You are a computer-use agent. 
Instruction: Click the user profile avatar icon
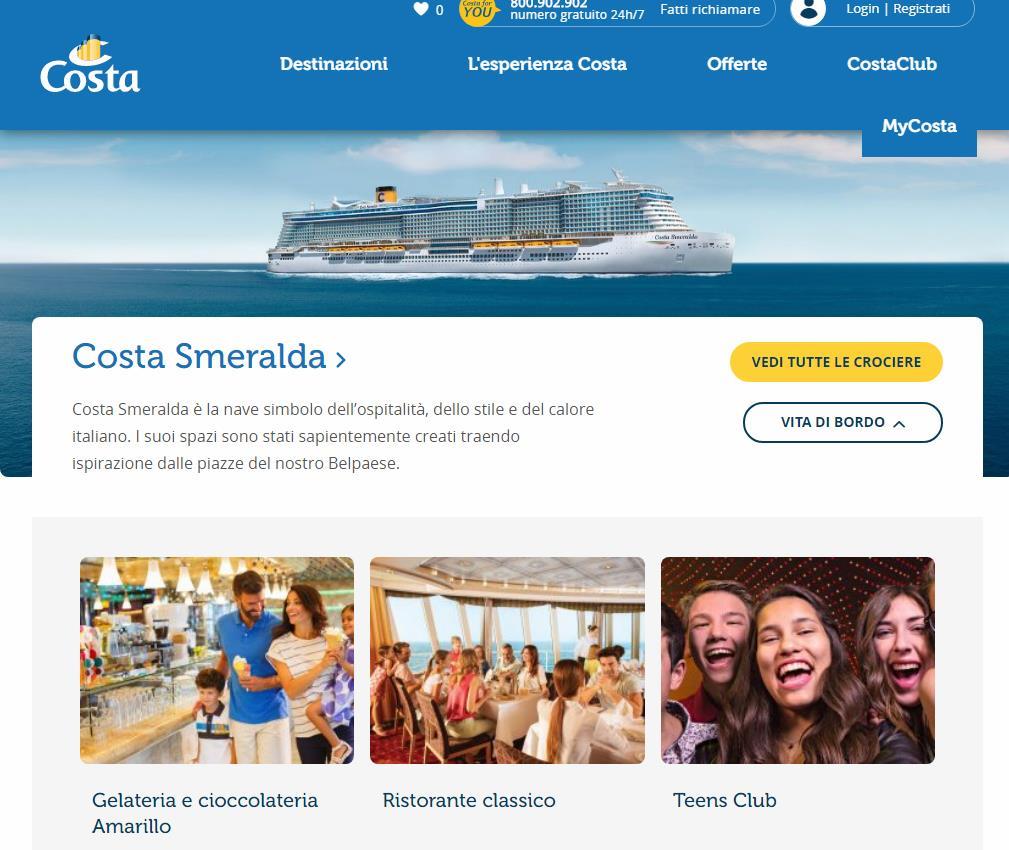(808, 10)
